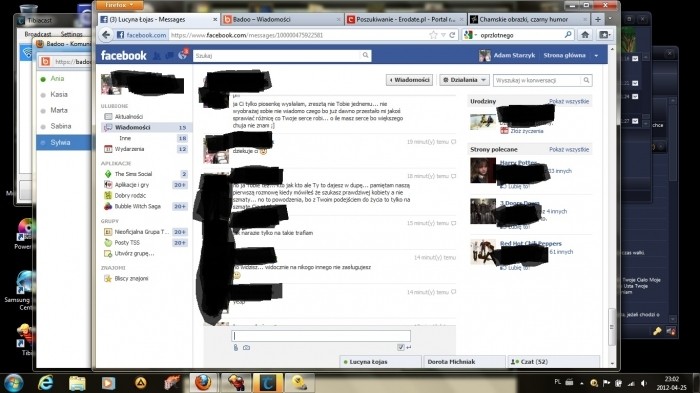Reload the page with the refresh icon
This screenshot has height=393, width=700.
click(x=452, y=35)
